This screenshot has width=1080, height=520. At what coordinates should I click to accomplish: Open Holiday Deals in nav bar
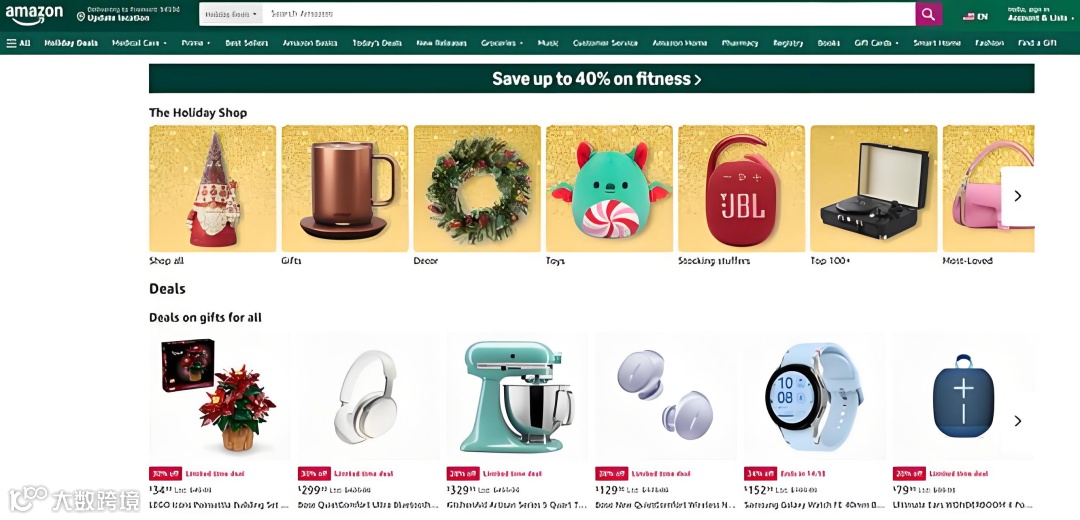(71, 43)
